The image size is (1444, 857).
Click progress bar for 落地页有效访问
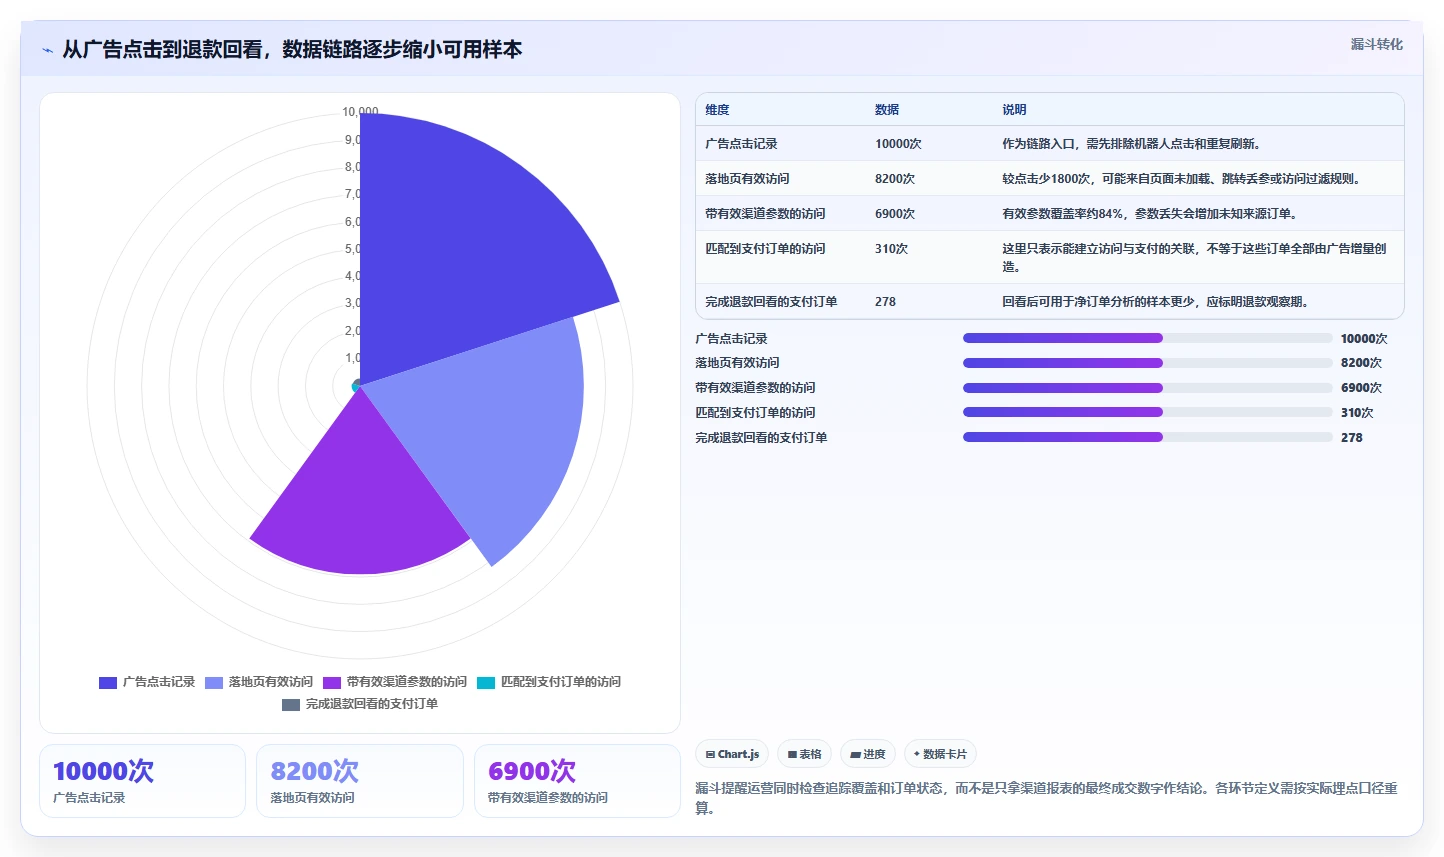pos(1148,363)
